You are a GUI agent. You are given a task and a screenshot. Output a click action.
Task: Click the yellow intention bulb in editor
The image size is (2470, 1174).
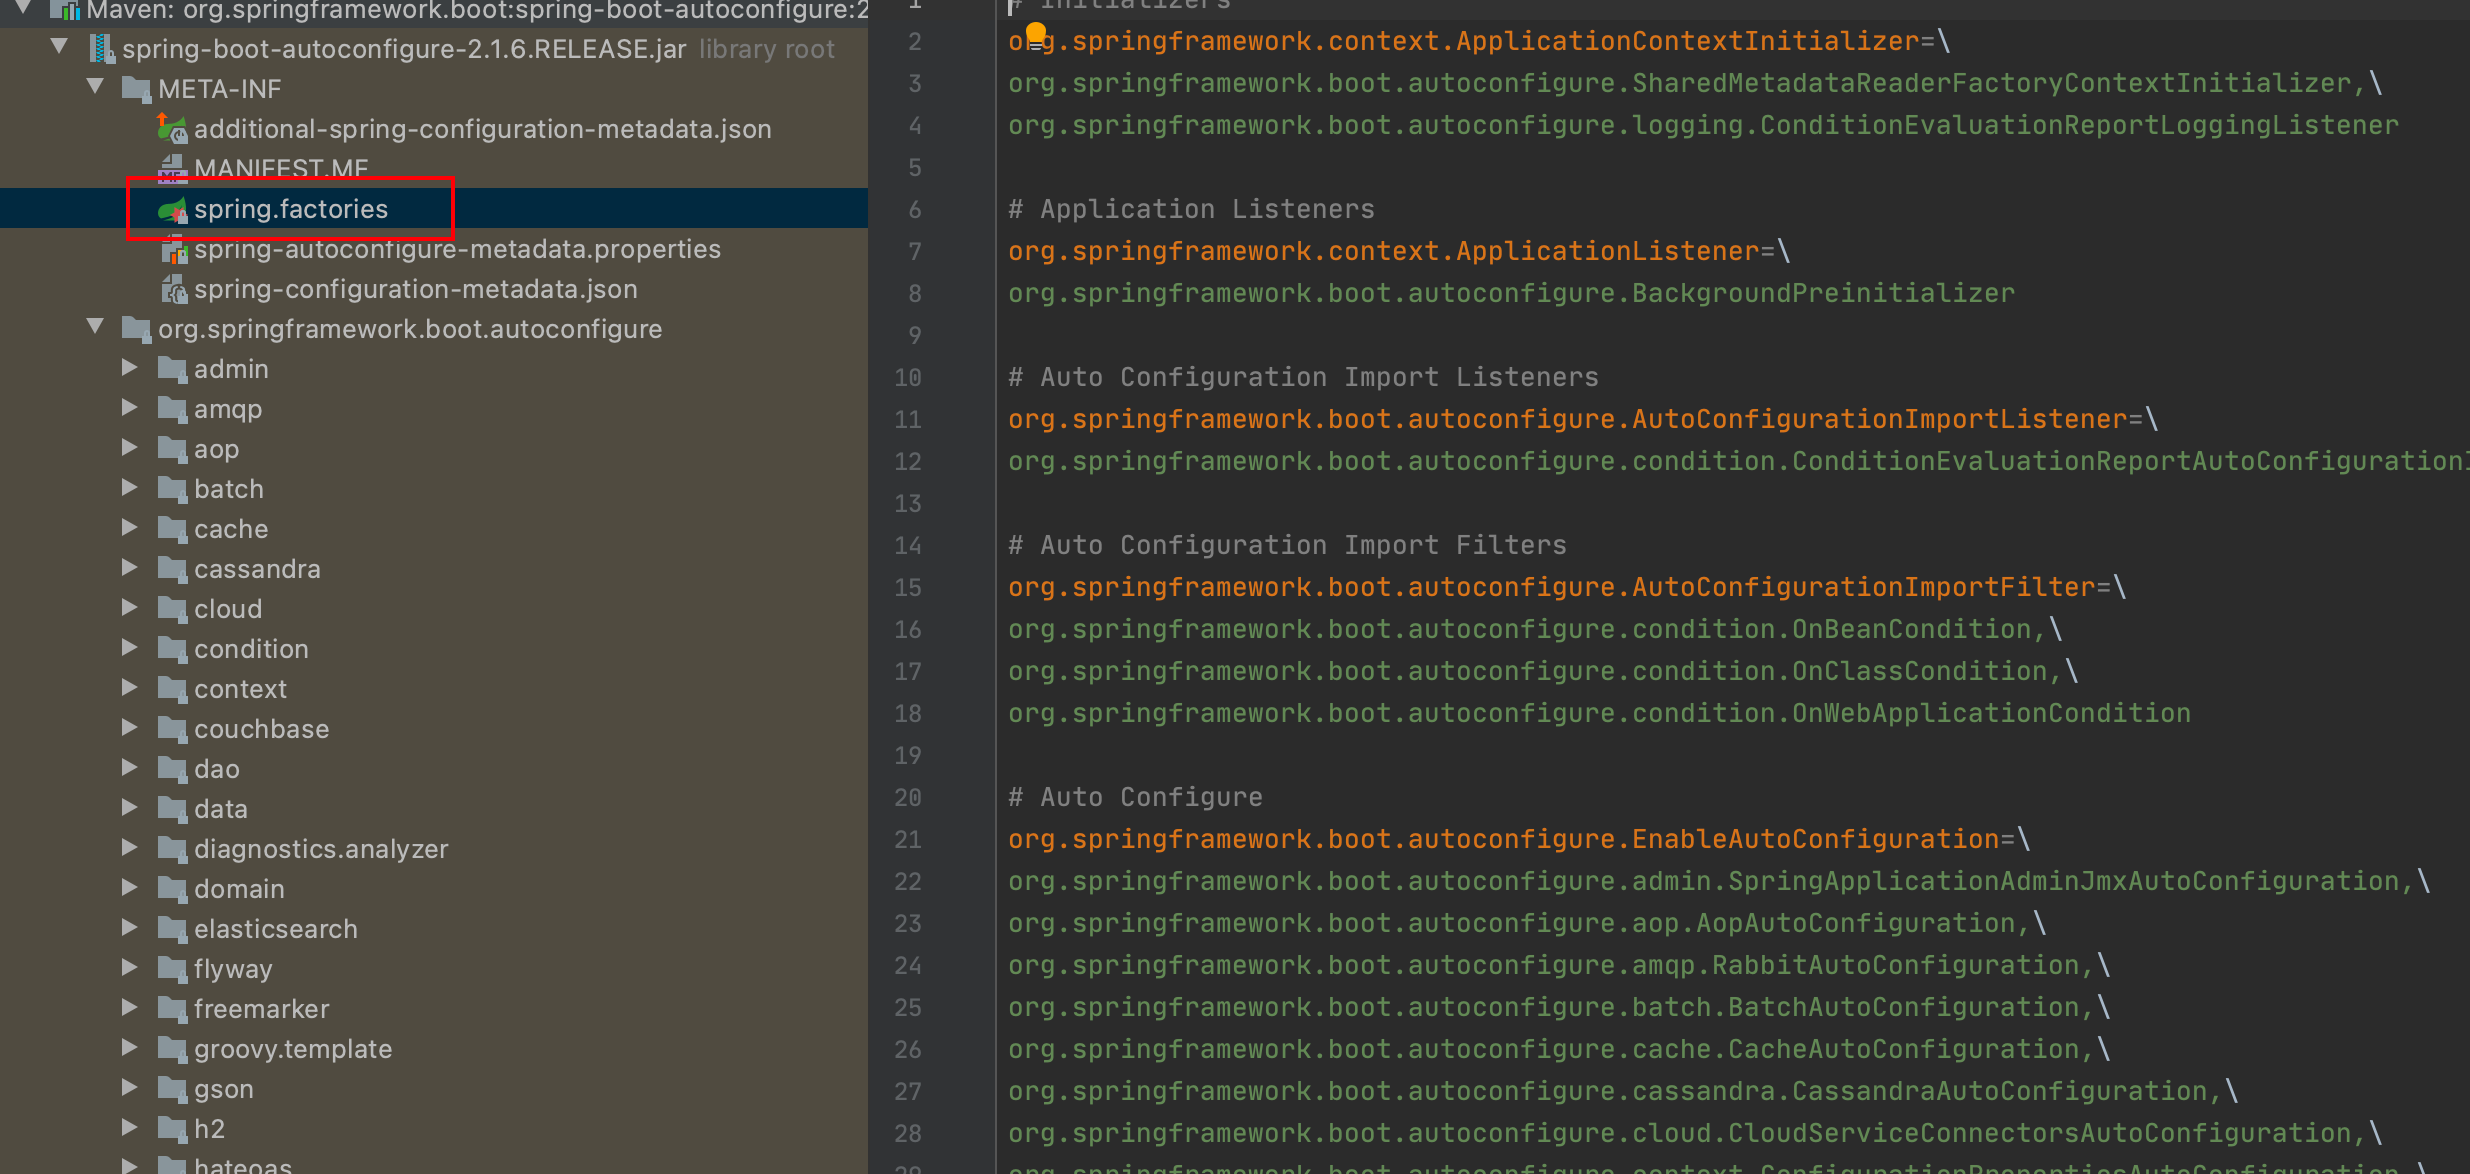click(x=1036, y=36)
